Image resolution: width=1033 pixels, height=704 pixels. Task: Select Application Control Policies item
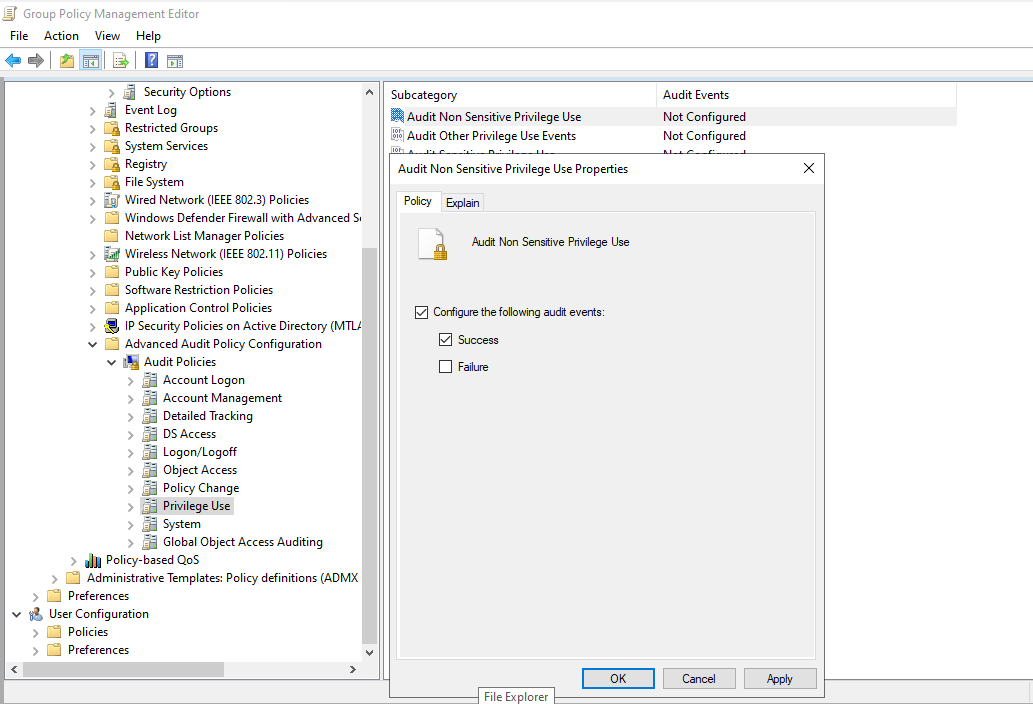click(198, 308)
